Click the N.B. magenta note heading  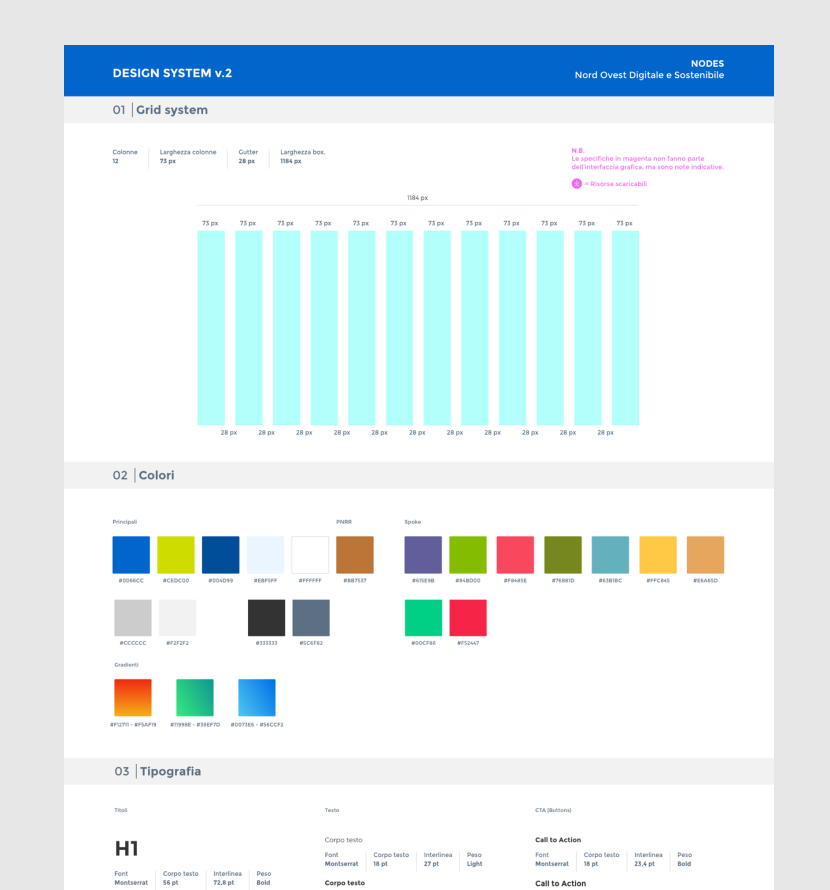(x=577, y=150)
